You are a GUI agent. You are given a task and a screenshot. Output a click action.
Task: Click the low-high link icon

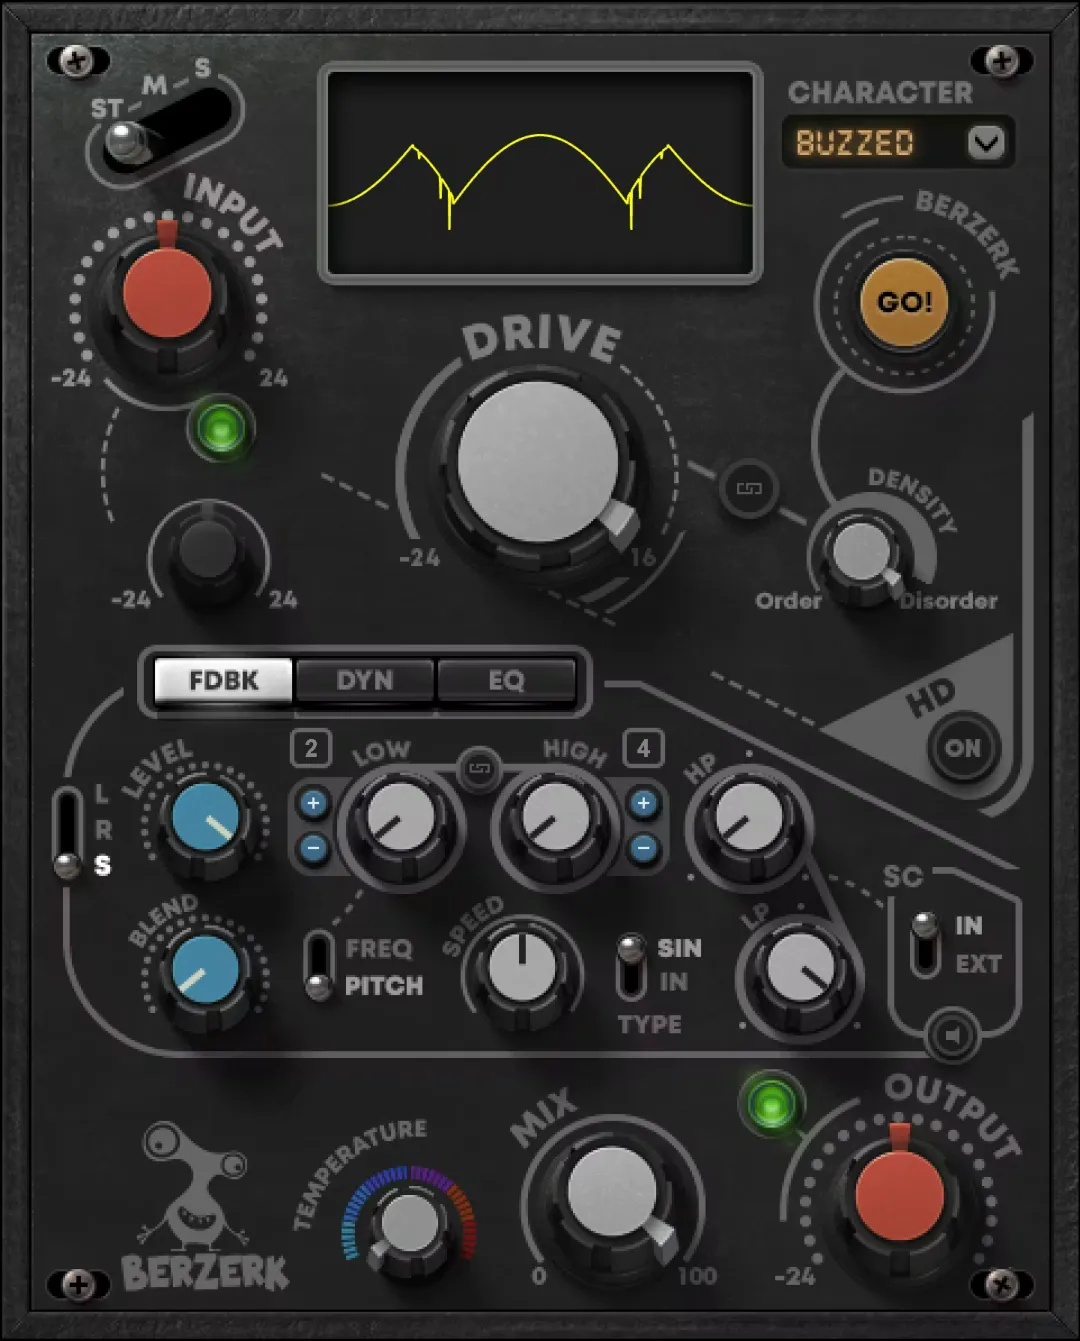coord(480,769)
